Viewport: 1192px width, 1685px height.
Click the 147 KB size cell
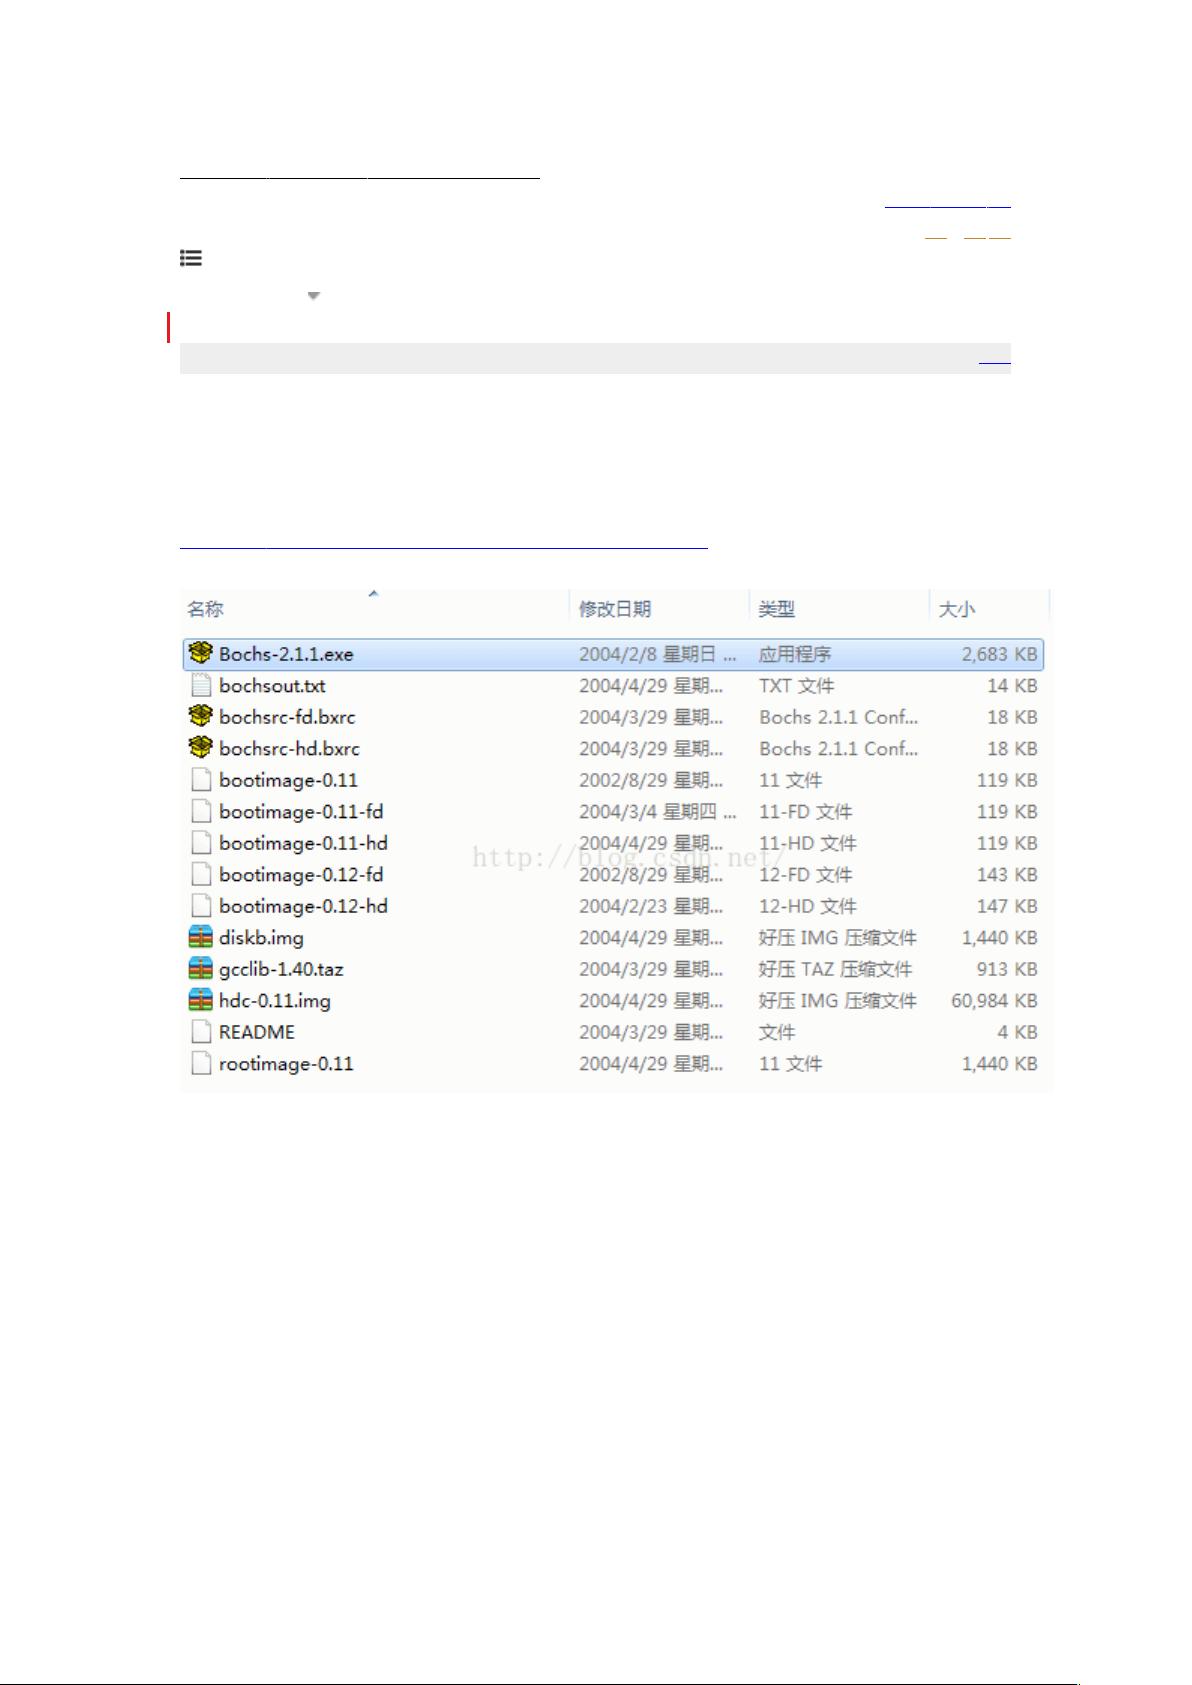pos(1007,906)
